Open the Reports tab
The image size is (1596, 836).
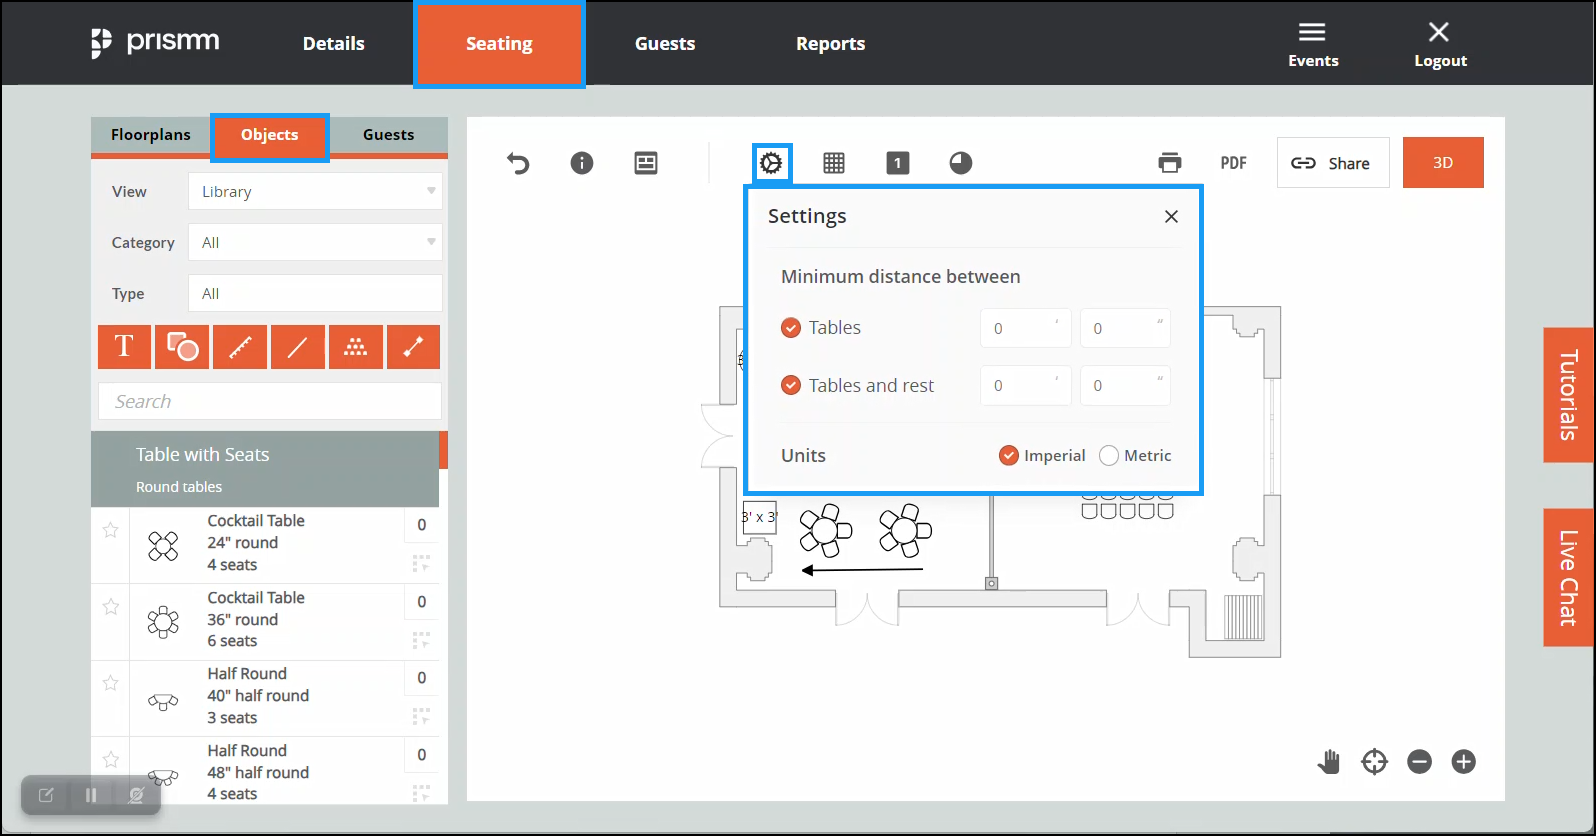pyautogui.click(x=831, y=43)
